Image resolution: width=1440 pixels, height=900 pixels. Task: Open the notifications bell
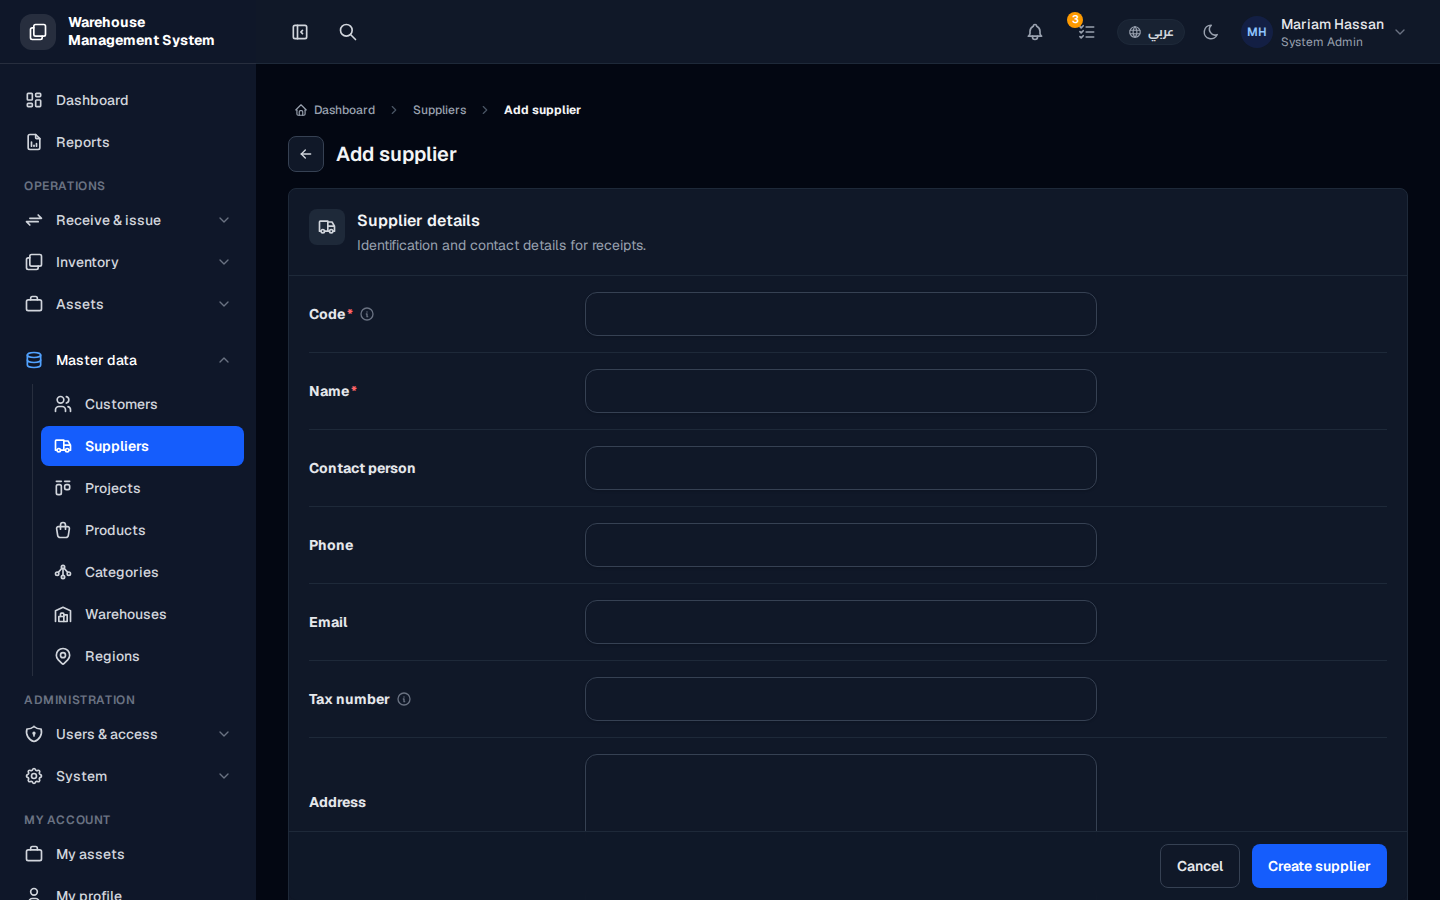[x=1035, y=32]
